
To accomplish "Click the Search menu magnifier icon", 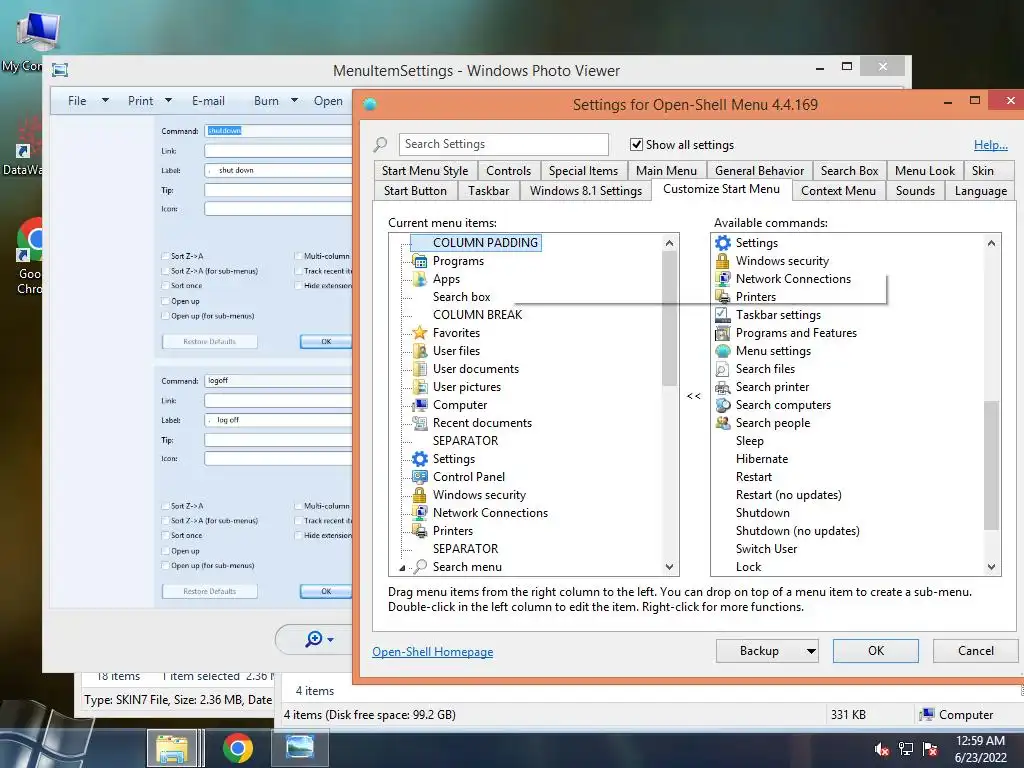I will point(420,567).
